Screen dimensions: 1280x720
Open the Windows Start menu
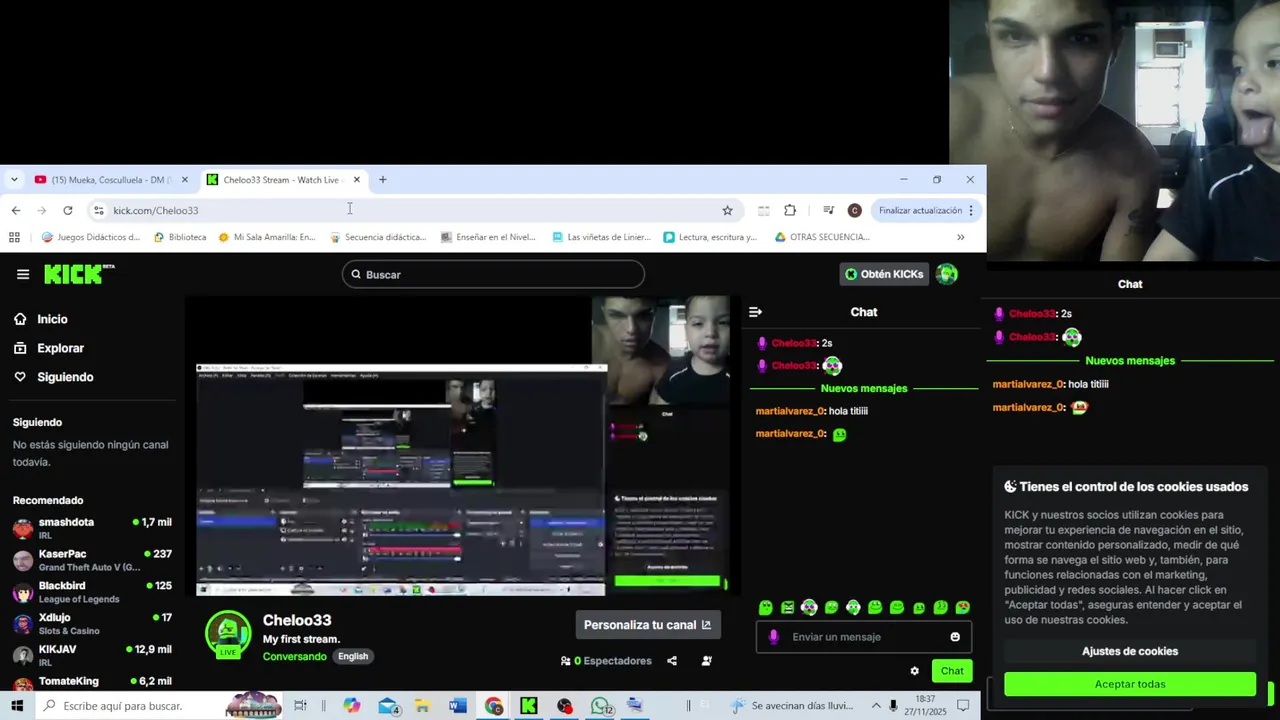click(17, 706)
